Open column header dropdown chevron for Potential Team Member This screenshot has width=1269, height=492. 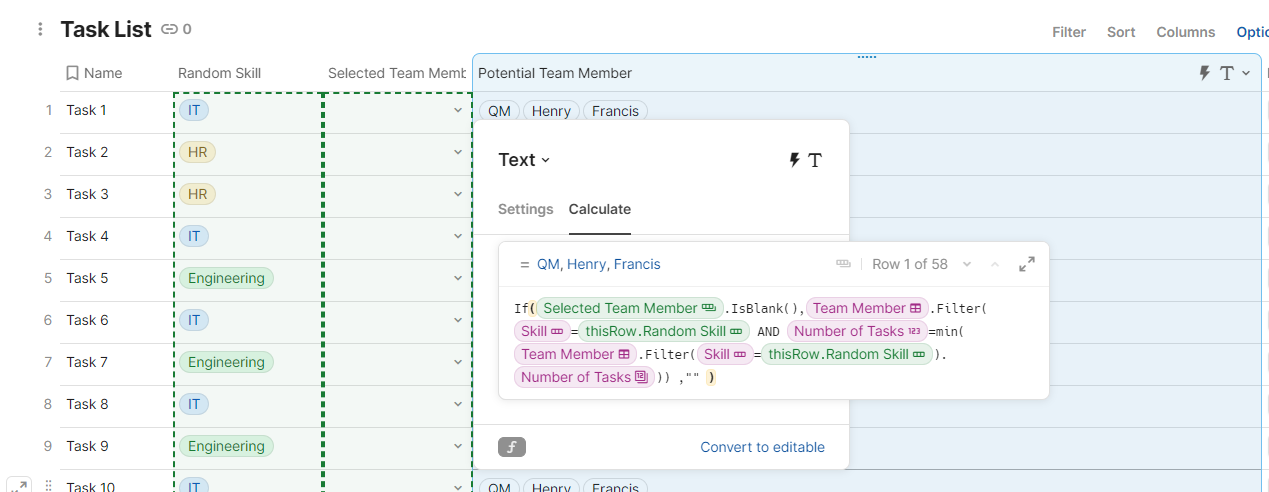[x=1246, y=73]
